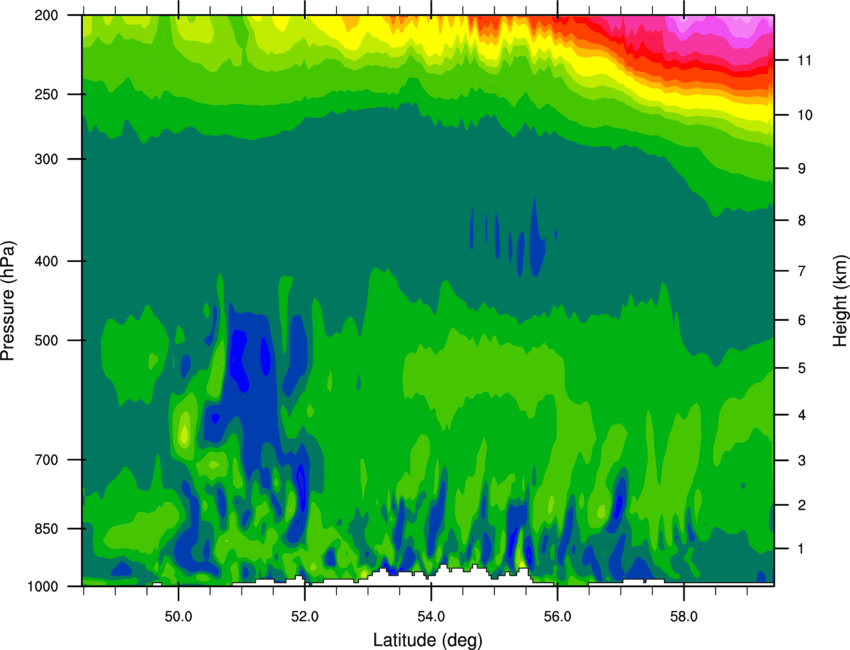Pick the 1 km height label
This screenshot has height=650, width=850.
click(802, 549)
